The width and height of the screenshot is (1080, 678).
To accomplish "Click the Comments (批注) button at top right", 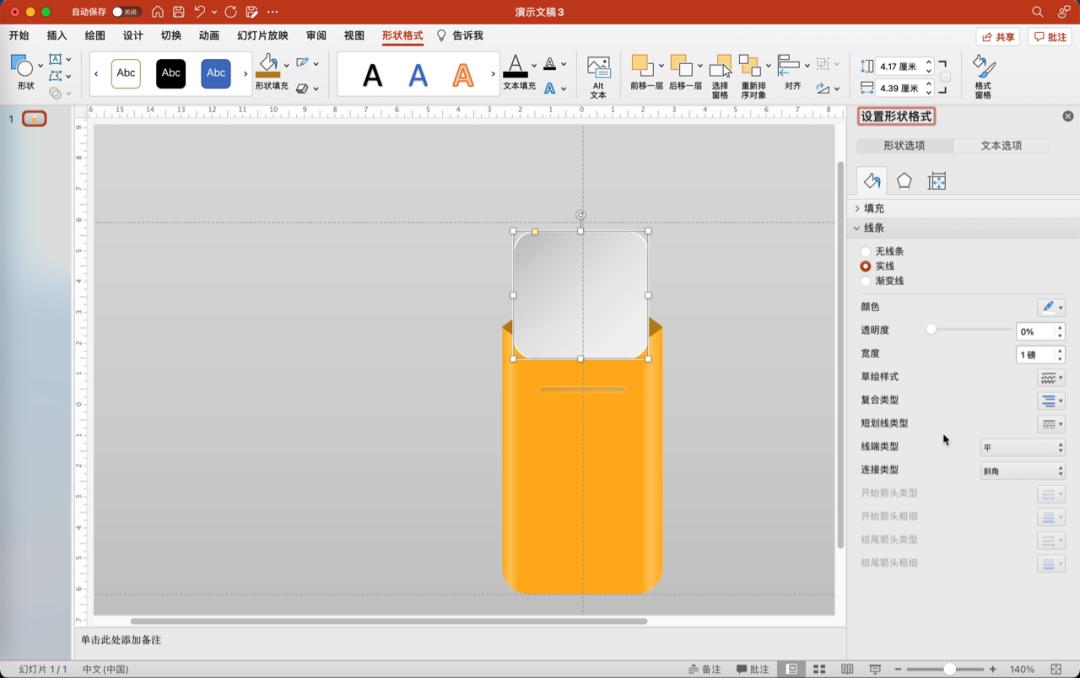I will (1050, 36).
